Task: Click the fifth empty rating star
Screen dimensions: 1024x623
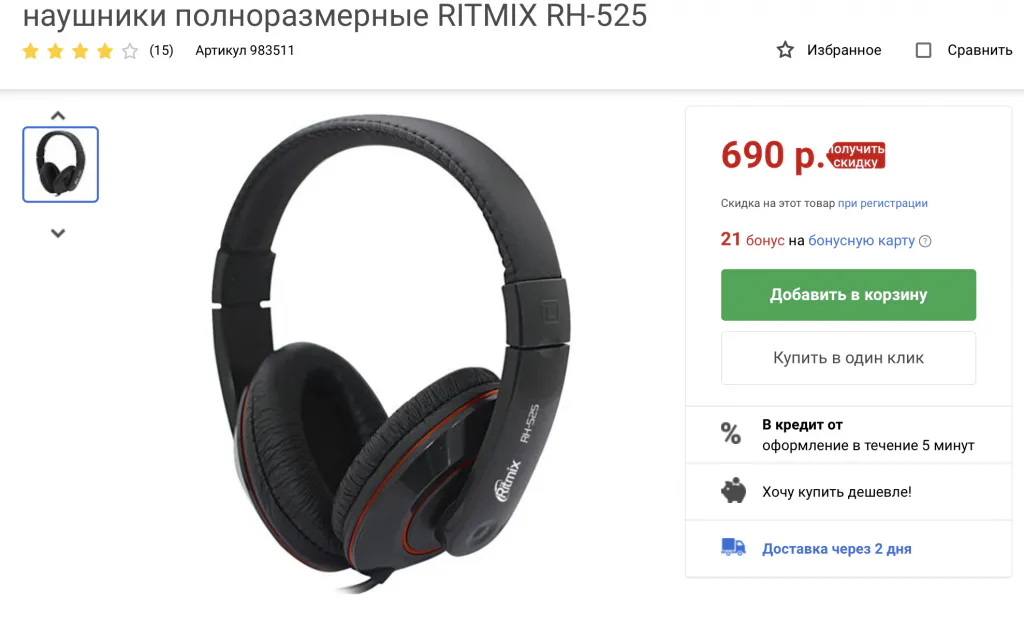Action: (x=130, y=51)
